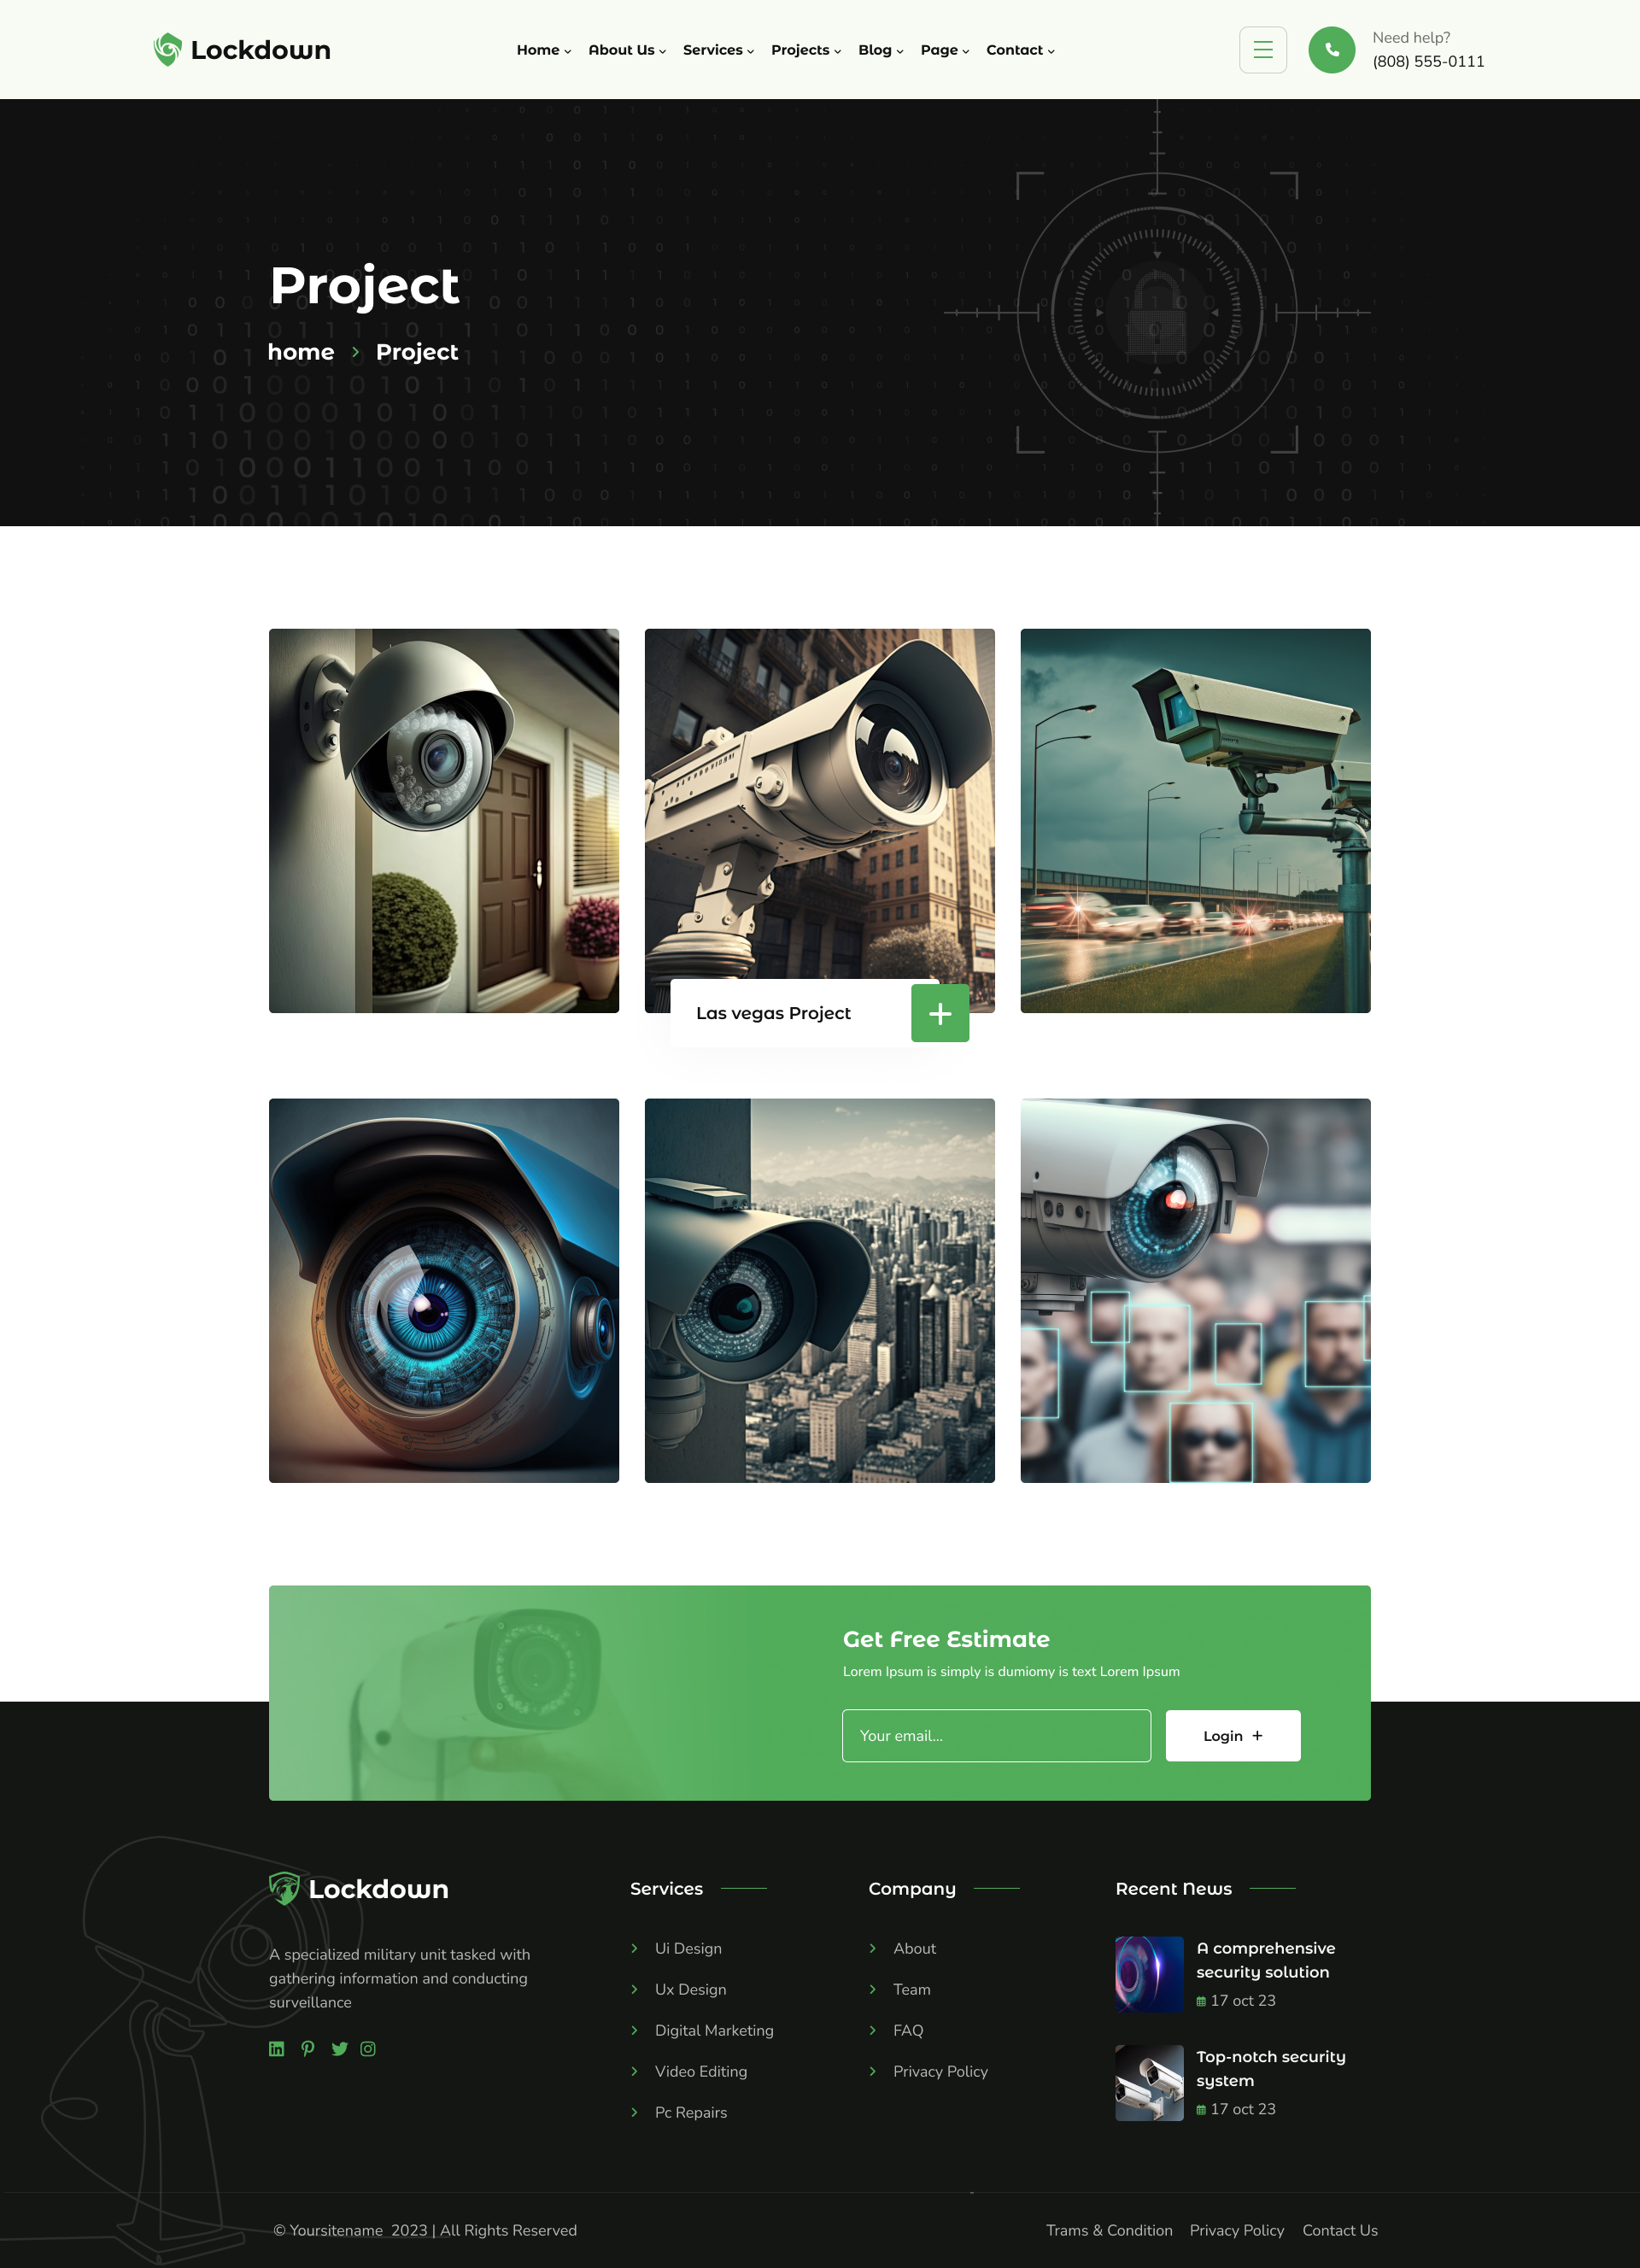Open Lockdown's LinkedIn page from footer
The width and height of the screenshot is (1640, 2268).
(x=277, y=2048)
